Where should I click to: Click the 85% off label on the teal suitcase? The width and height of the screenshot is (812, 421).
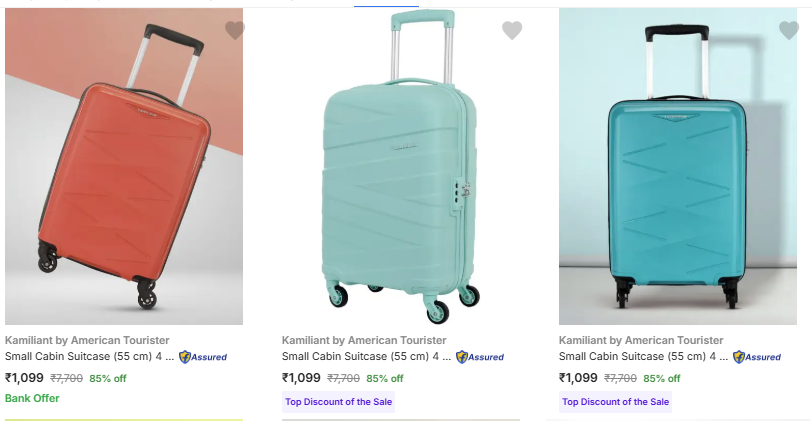661,379
